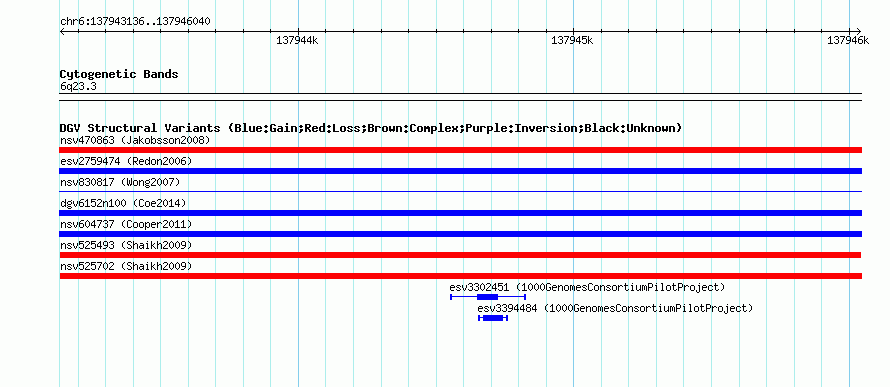Open label nsv525493 (Shaikh2009)
The width and height of the screenshot is (890, 387).
126,245
